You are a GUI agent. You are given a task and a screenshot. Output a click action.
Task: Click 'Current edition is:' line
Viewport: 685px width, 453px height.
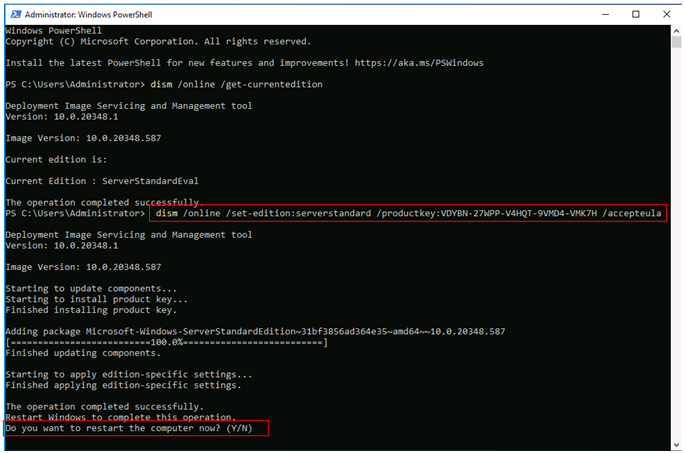tap(56, 159)
